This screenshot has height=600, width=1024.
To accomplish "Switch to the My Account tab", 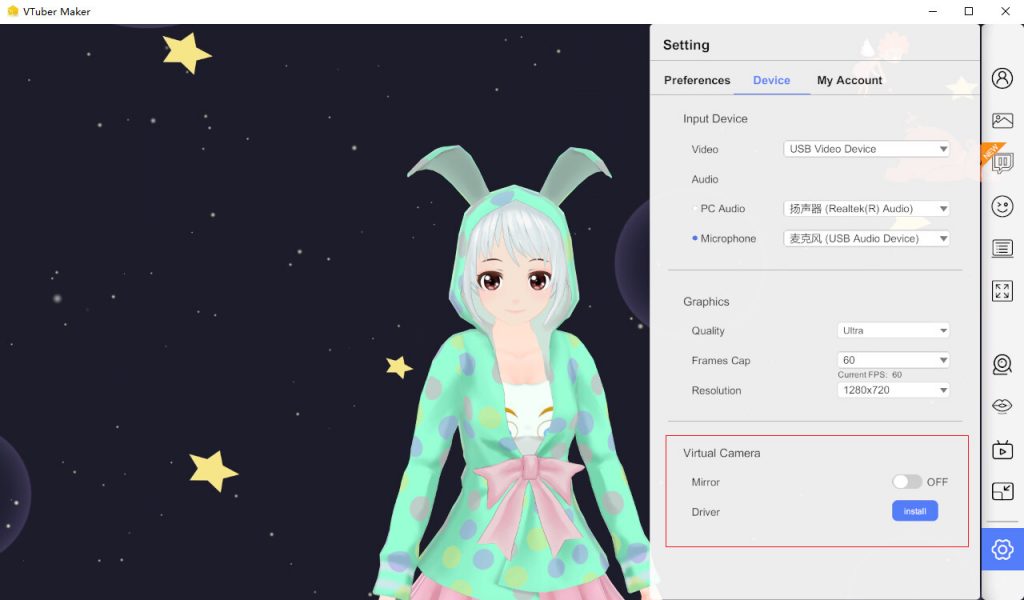I will [x=849, y=80].
